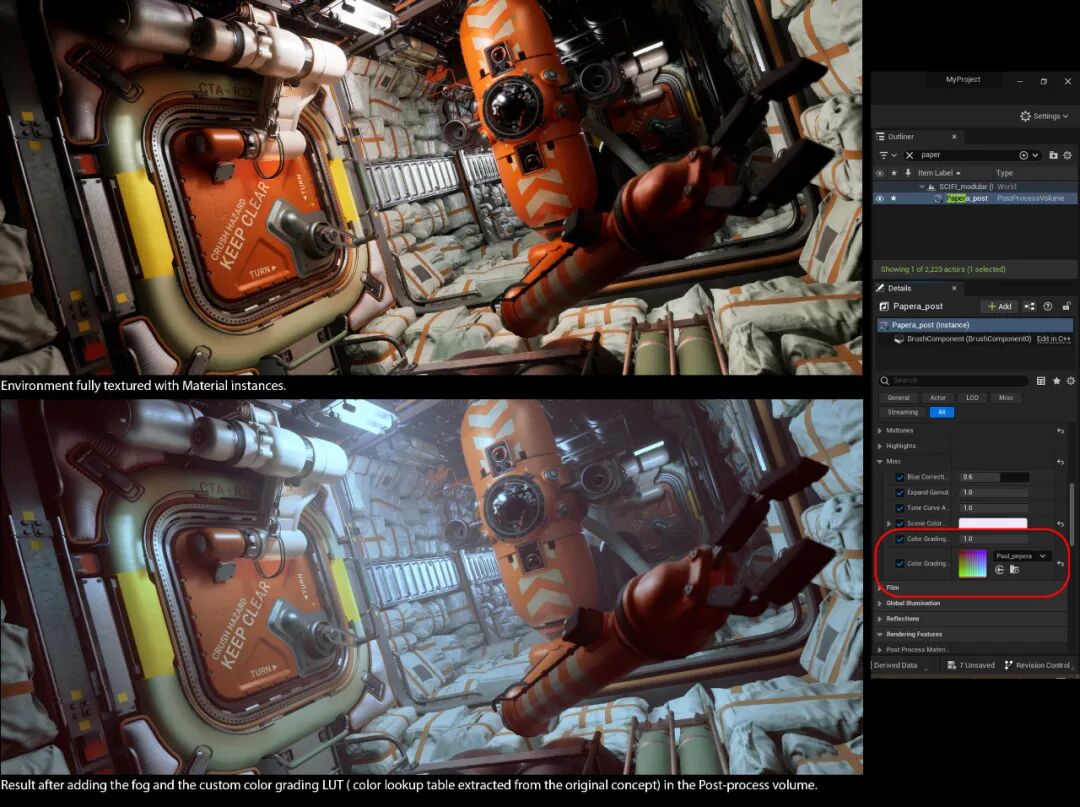
Task: Reset the Misc section to default arrow
Action: pos(1061,462)
